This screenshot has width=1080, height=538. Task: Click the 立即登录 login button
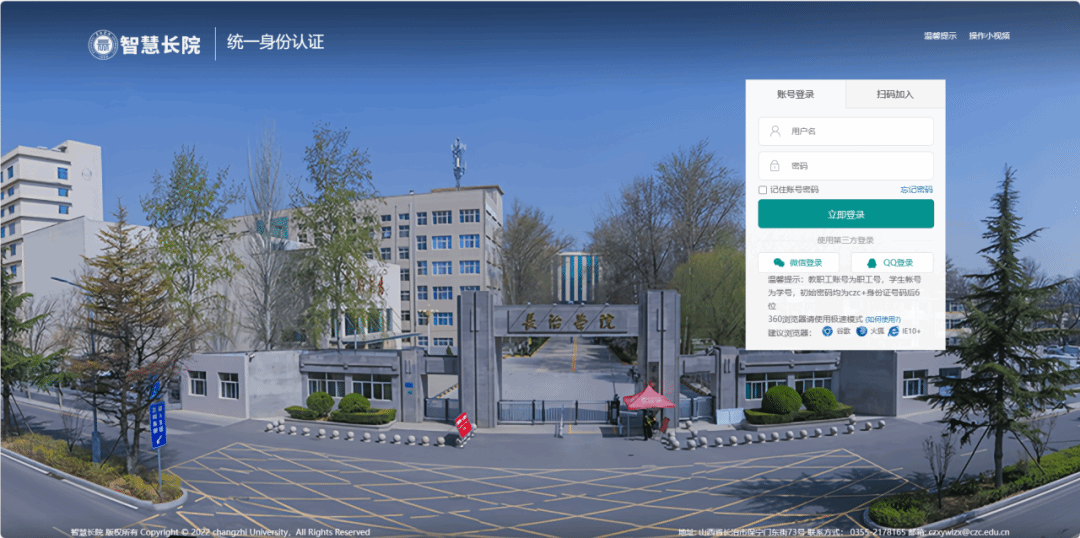pos(846,214)
